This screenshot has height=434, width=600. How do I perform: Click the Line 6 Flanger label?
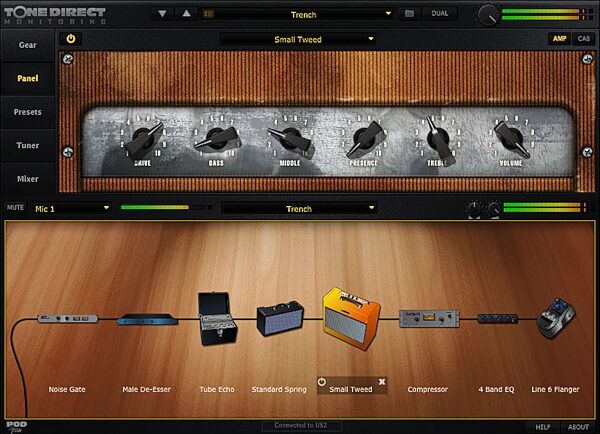tap(555, 390)
